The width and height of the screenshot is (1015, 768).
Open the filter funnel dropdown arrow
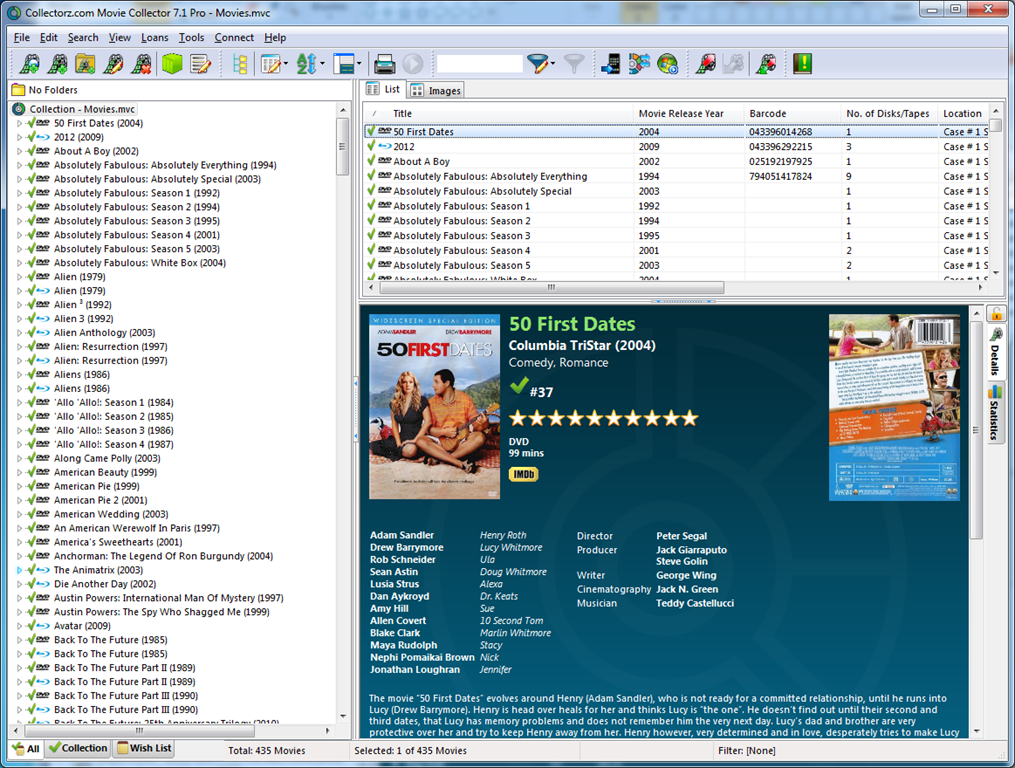[553, 63]
